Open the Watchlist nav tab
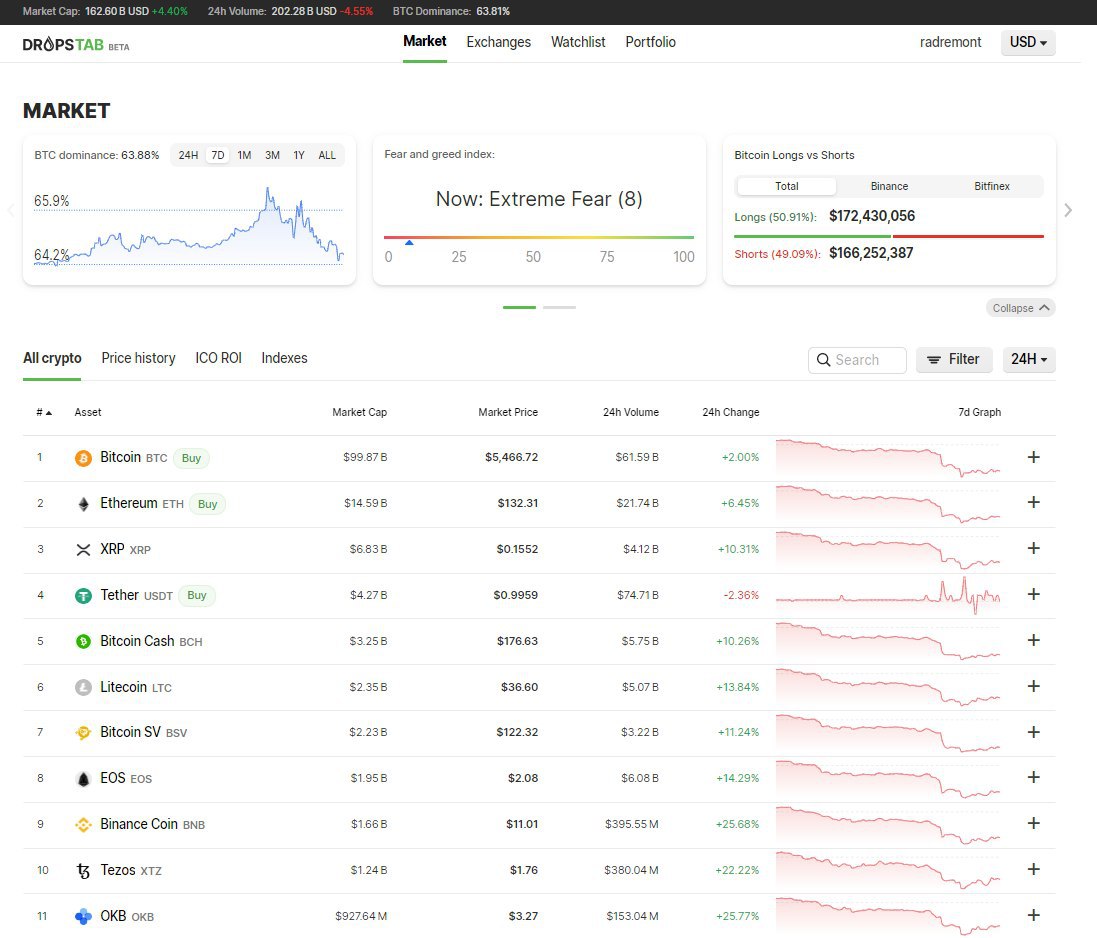The width and height of the screenshot is (1097, 938). coord(578,42)
